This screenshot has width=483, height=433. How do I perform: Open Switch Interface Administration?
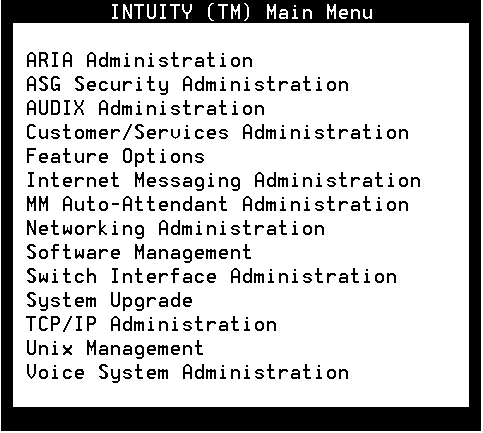(211, 276)
